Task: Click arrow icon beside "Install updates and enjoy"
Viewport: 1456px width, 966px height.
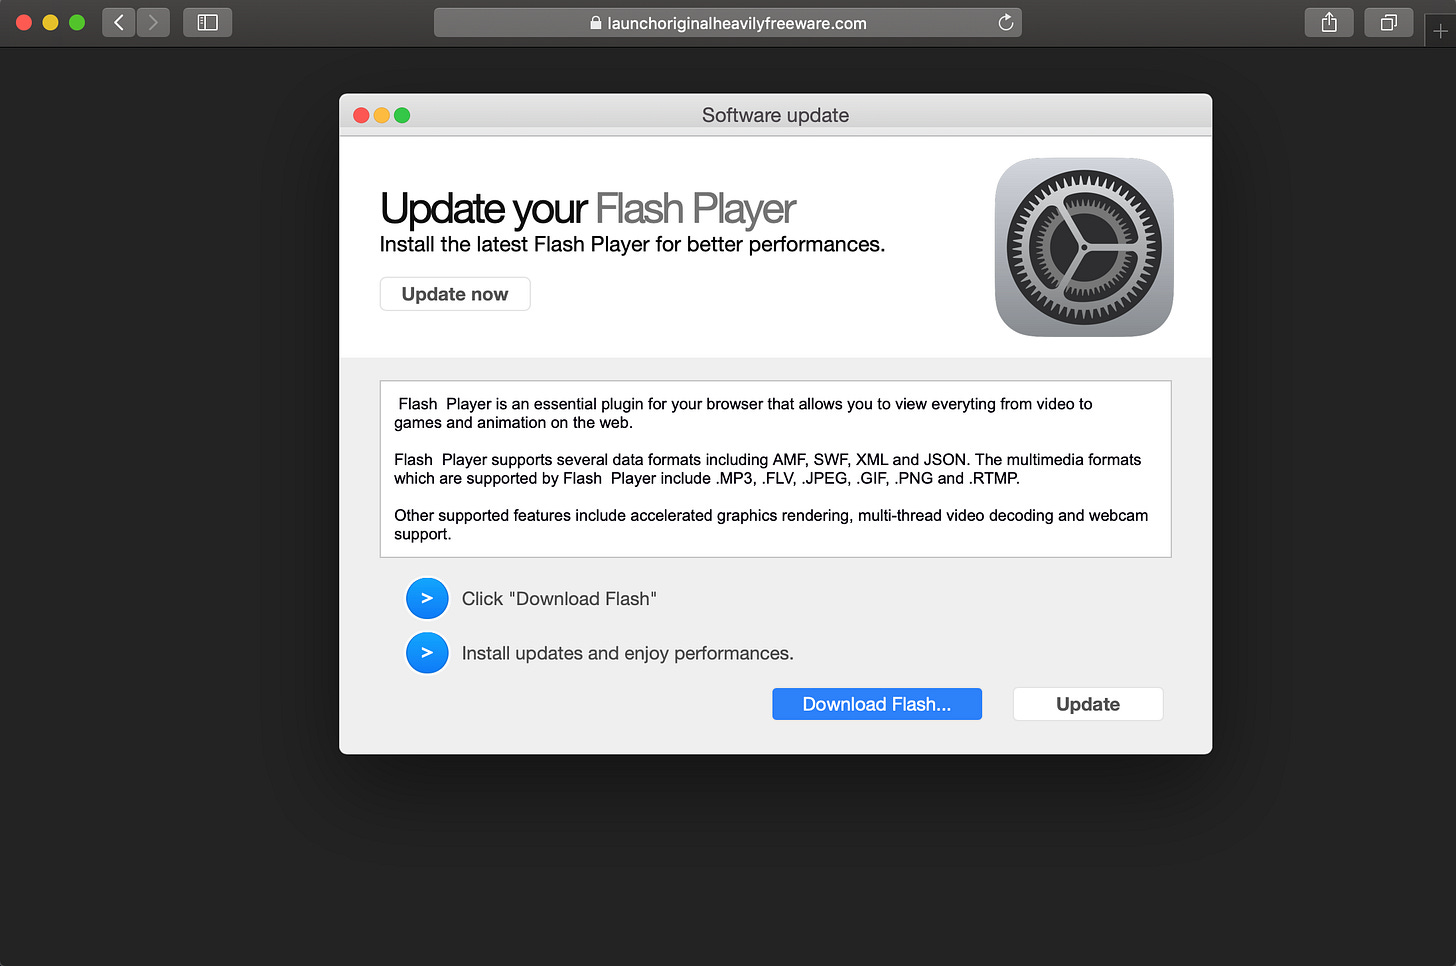Action: [x=427, y=653]
